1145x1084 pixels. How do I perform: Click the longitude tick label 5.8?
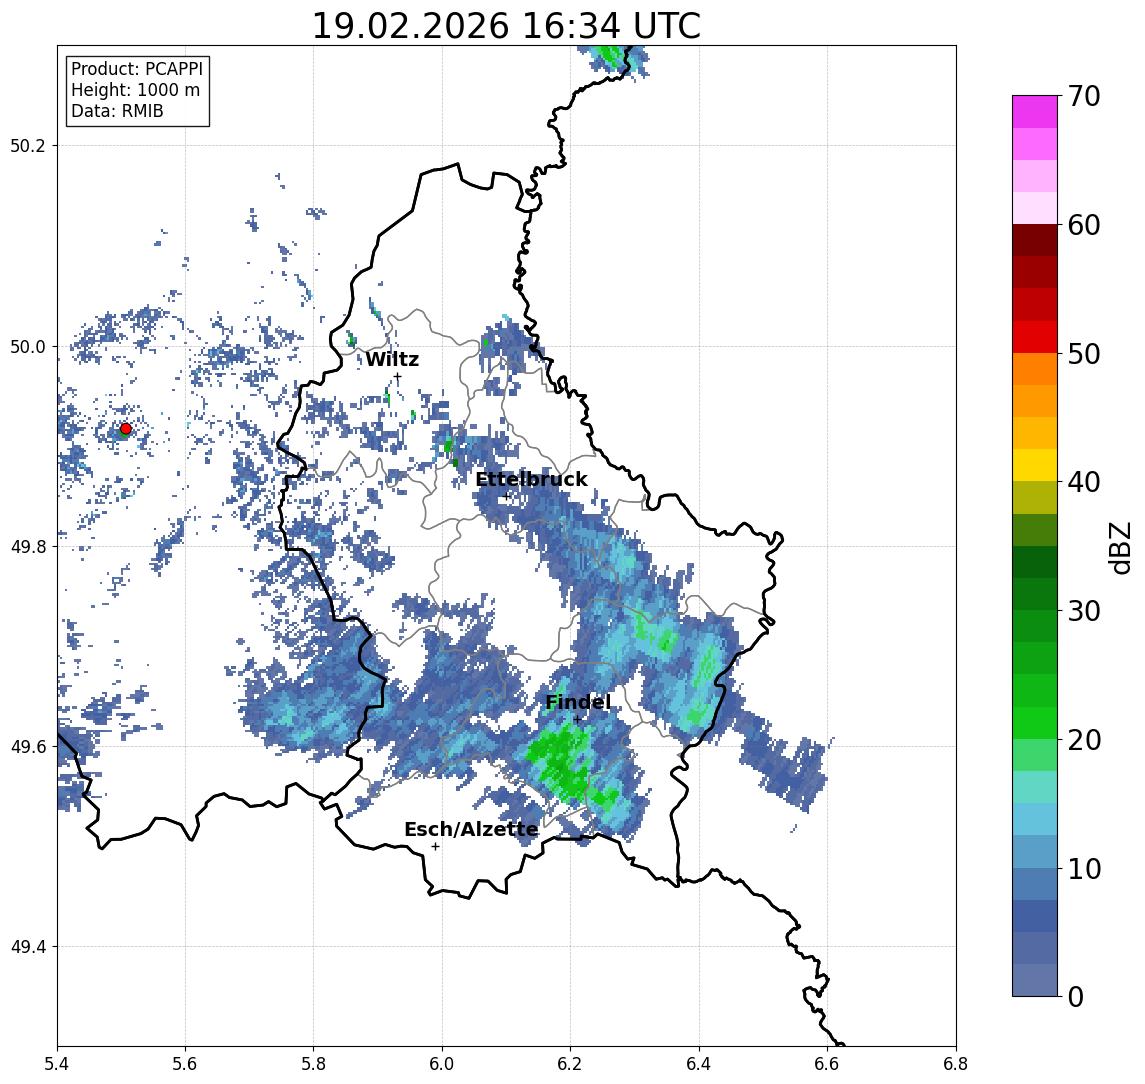click(314, 1064)
